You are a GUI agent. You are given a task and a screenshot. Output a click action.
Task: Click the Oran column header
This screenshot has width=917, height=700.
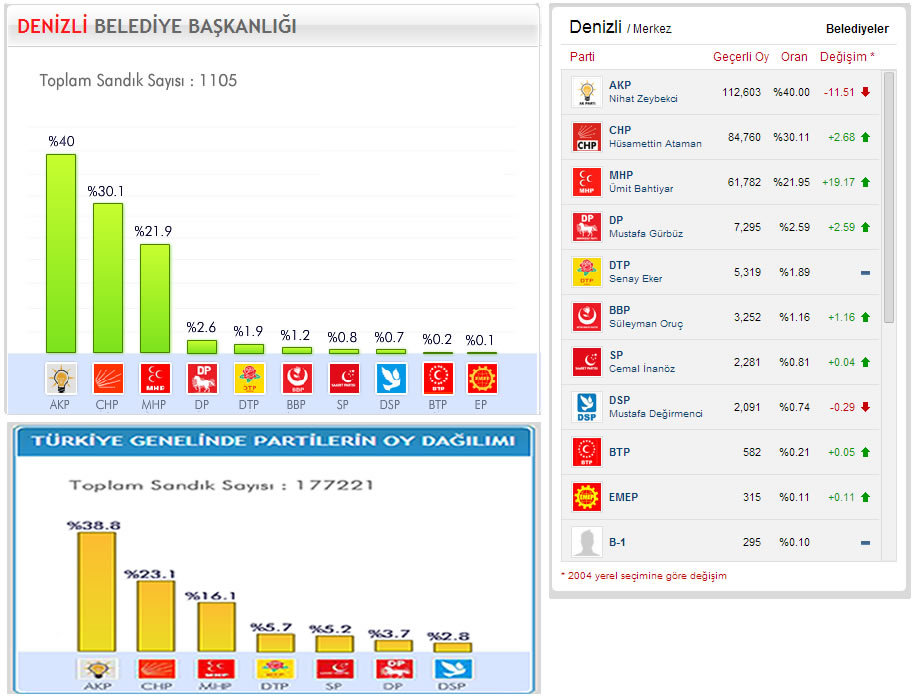pos(794,57)
